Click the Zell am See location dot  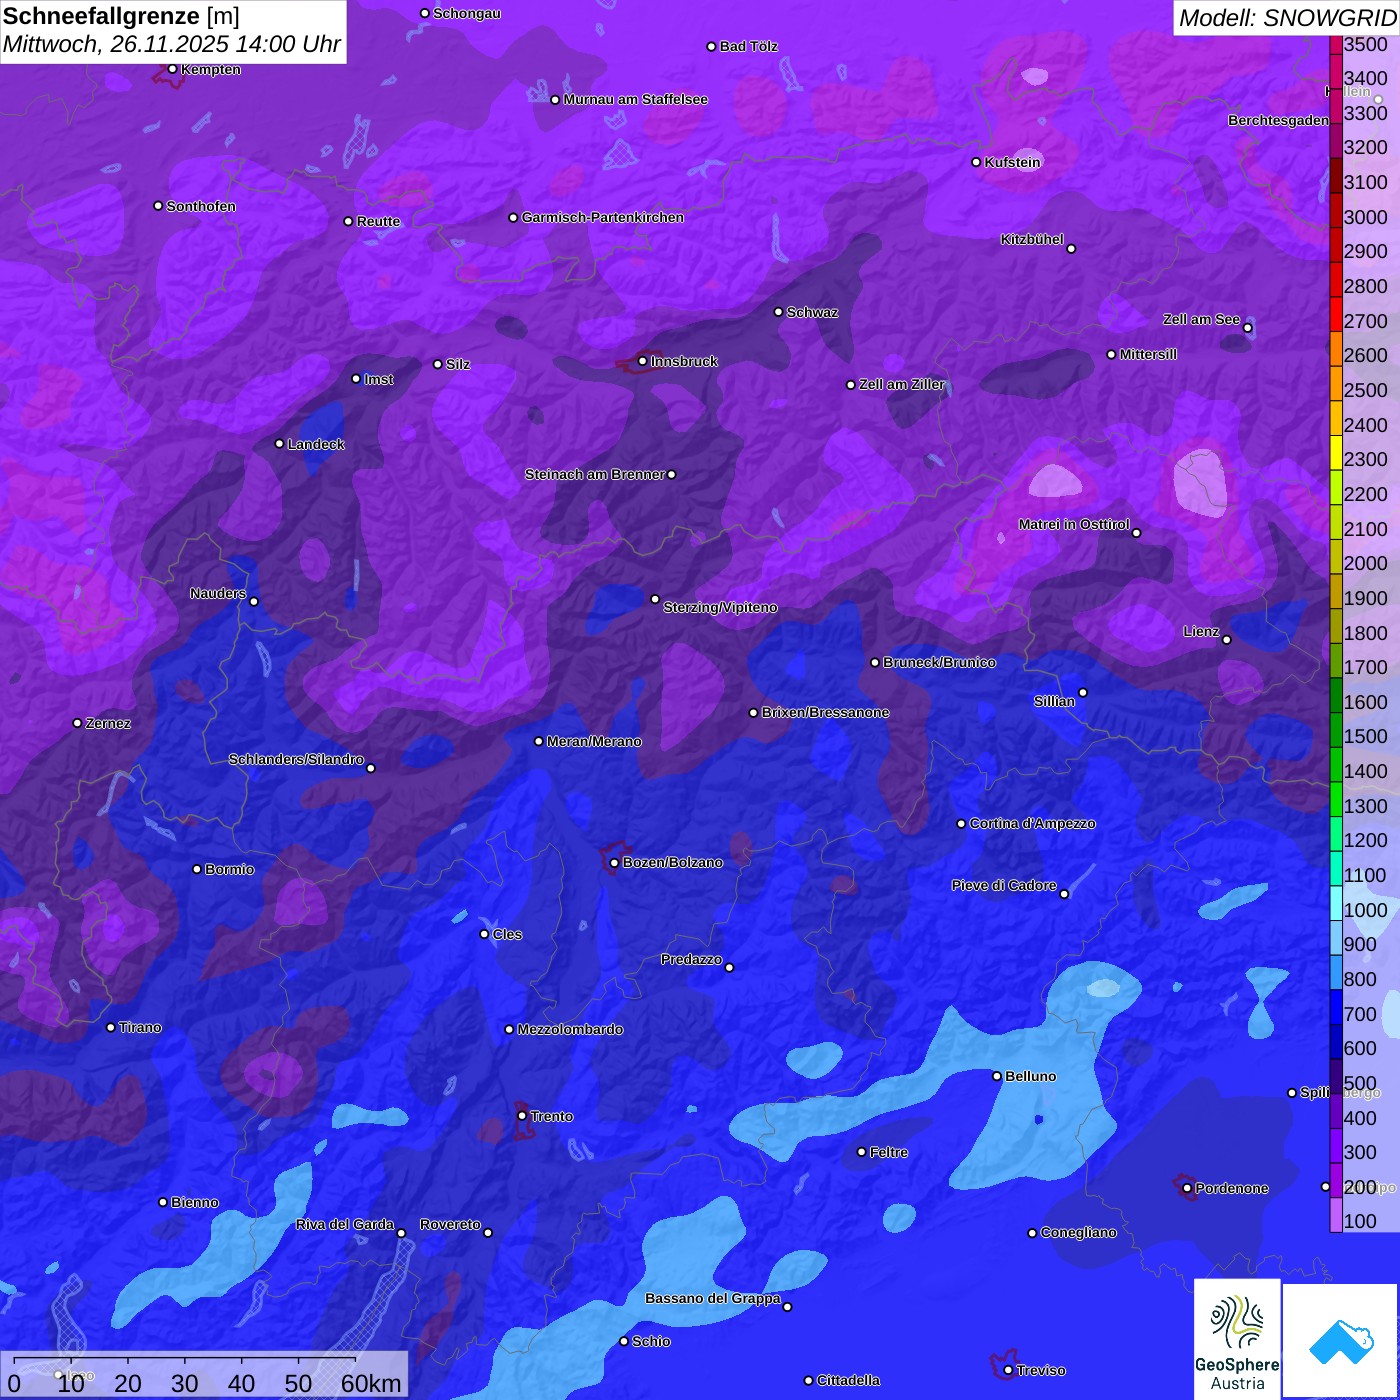pos(1247,328)
